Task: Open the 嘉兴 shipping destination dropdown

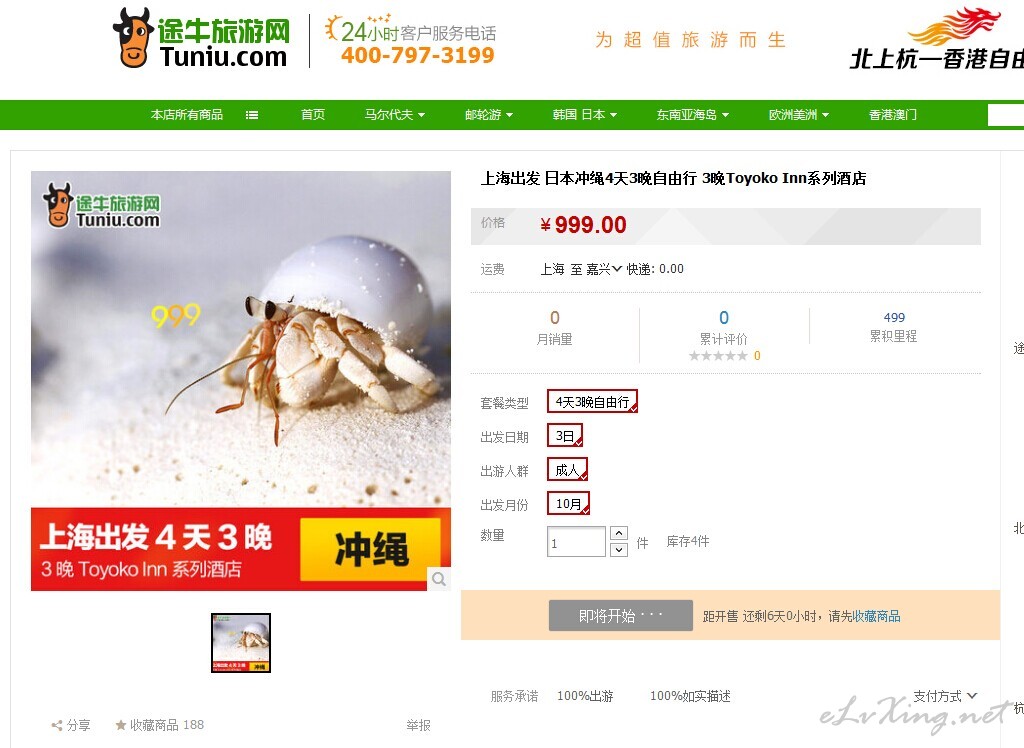Action: coord(603,269)
